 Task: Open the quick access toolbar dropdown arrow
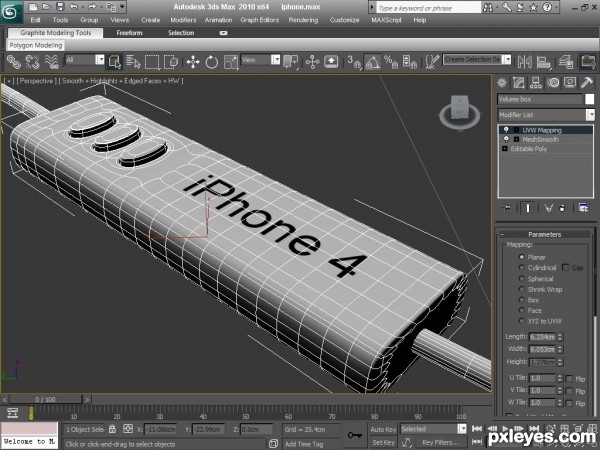click(x=122, y=7)
